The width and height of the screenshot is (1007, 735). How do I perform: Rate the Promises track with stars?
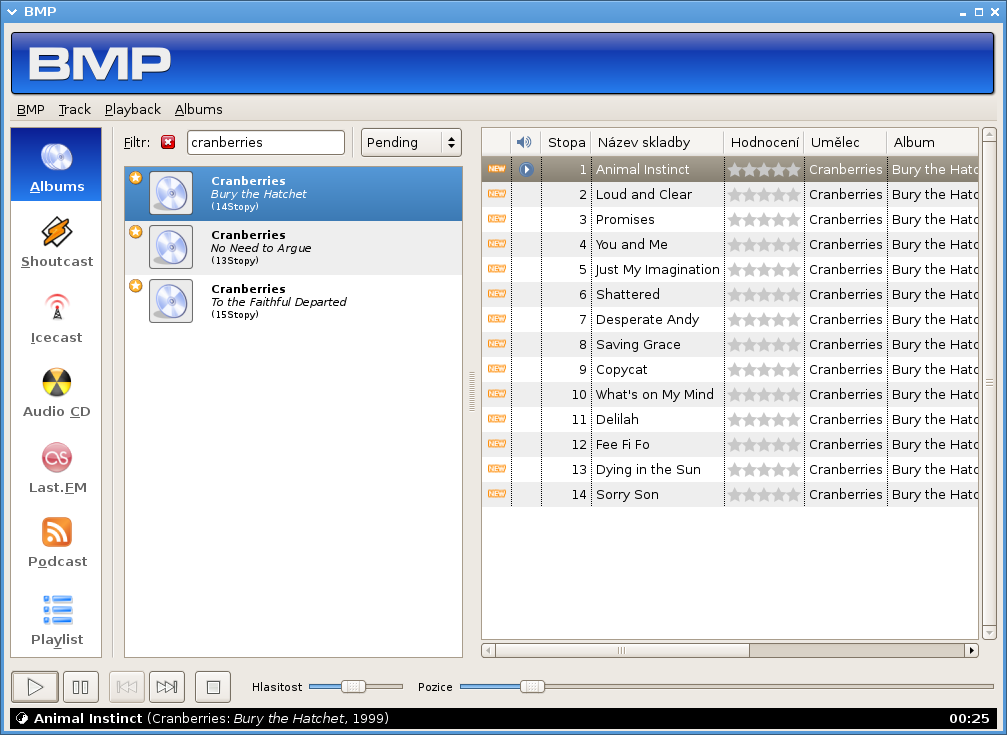click(x=764, y=220)
